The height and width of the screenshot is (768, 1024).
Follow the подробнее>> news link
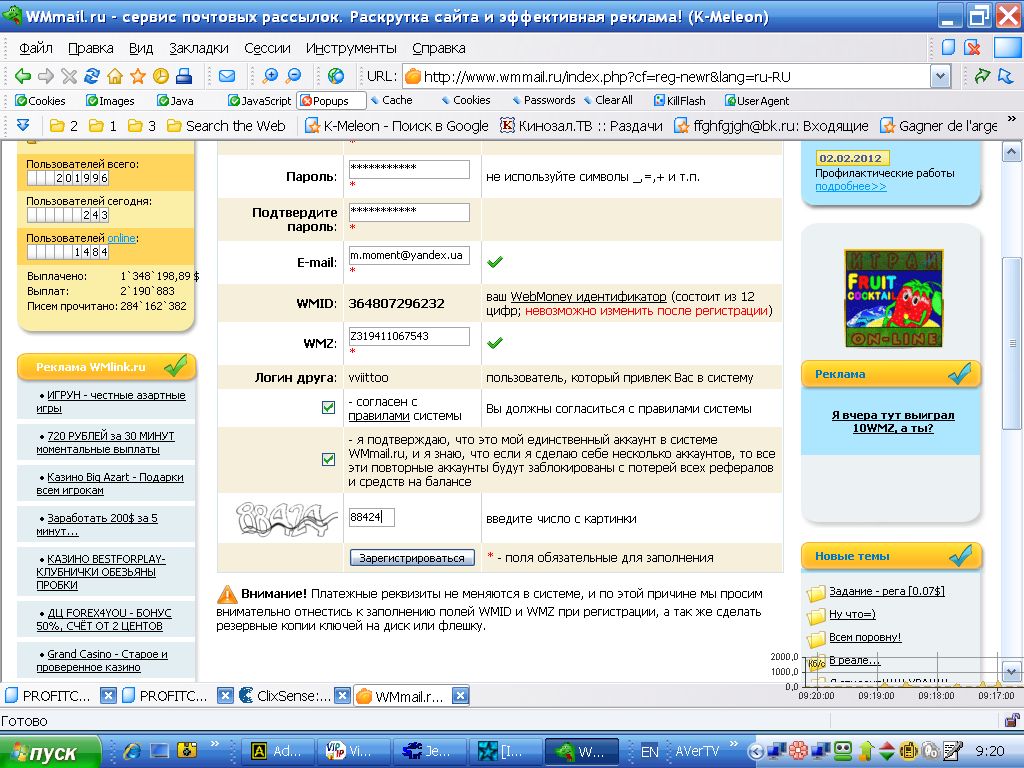[850, 186]
